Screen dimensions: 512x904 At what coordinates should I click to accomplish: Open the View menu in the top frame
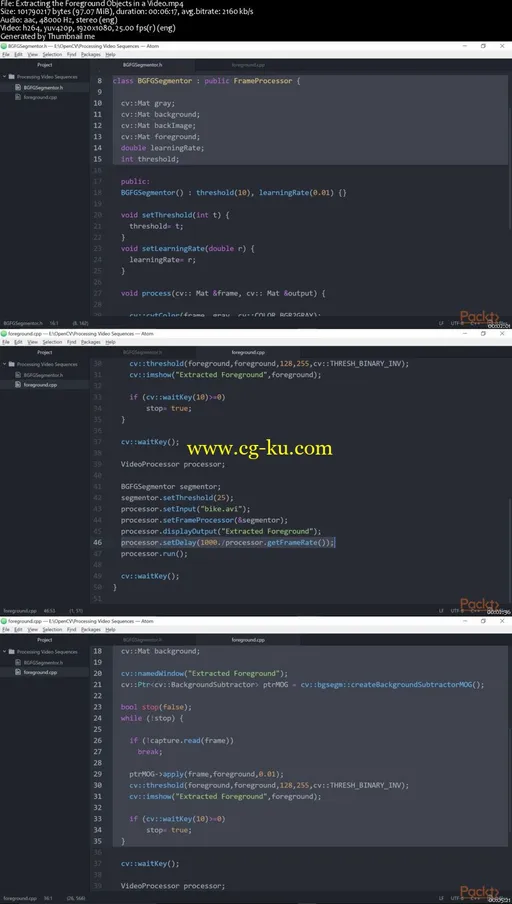[x=33, y=54]
